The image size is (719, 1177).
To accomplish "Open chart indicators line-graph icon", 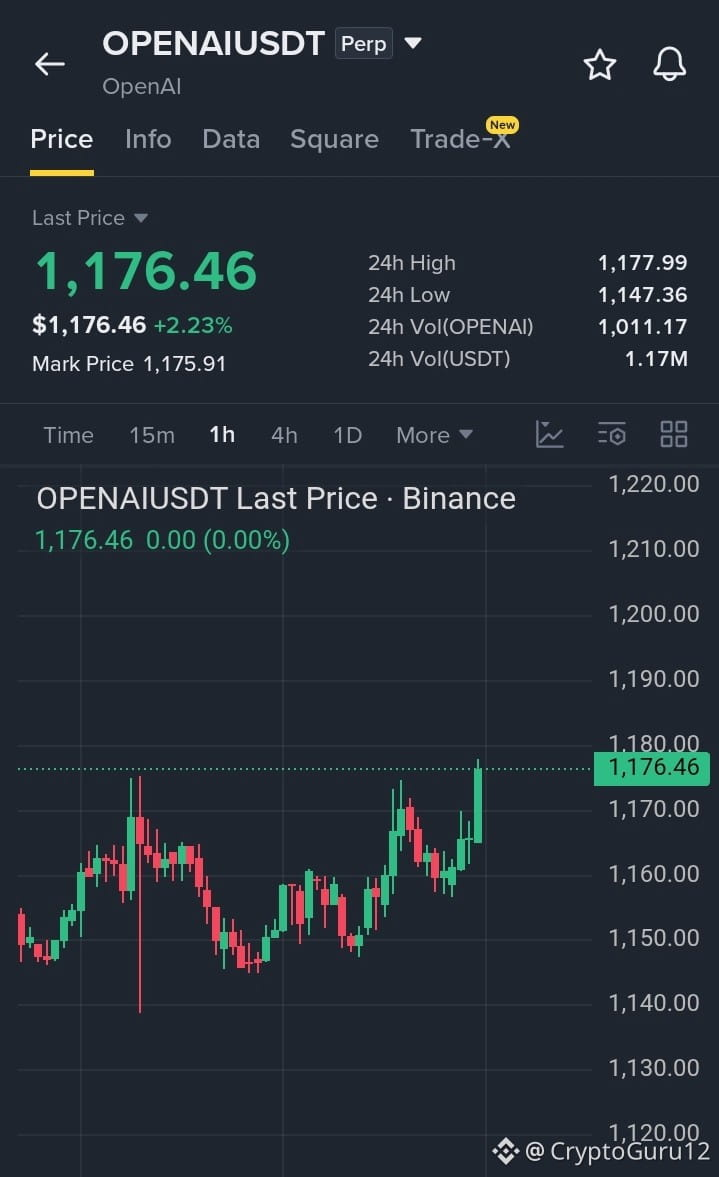I will pyautogui.click(x=549, y=435).
